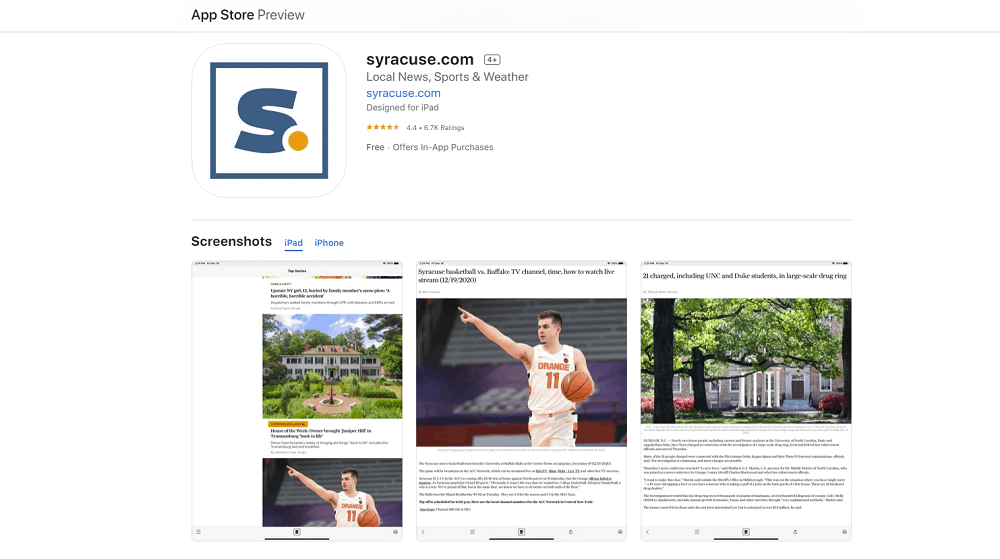Image resolution: width=1000 pixels, height=559 pixels.
Task: Click the 4+ age rating badge
Action: point(492,60)
